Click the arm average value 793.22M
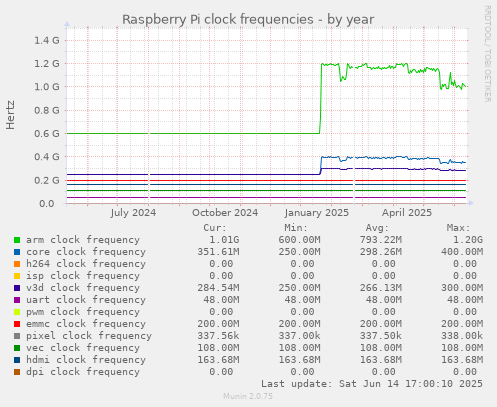Viewport: 497px width, 407px height. point(381,240)
